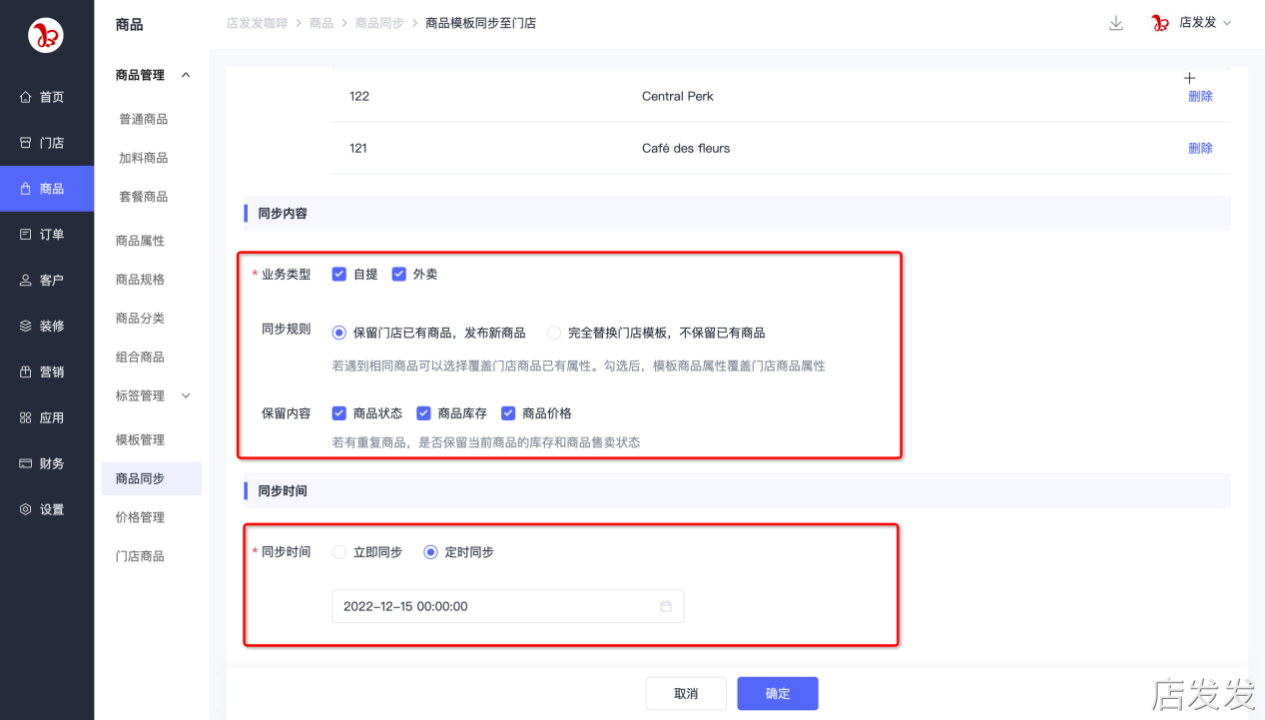Click the 店发发 account avatar icon

[1161, 23]
